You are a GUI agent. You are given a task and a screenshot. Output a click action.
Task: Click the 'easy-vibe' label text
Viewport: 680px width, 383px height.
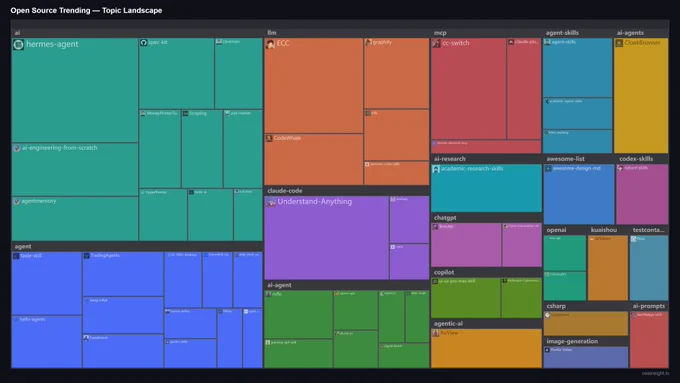click(x=98, y=300)
